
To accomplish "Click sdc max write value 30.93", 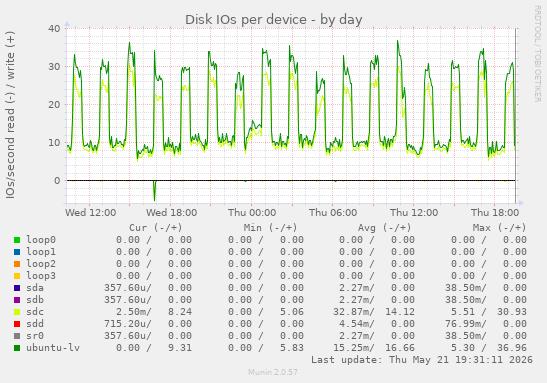I will (512, 312).
